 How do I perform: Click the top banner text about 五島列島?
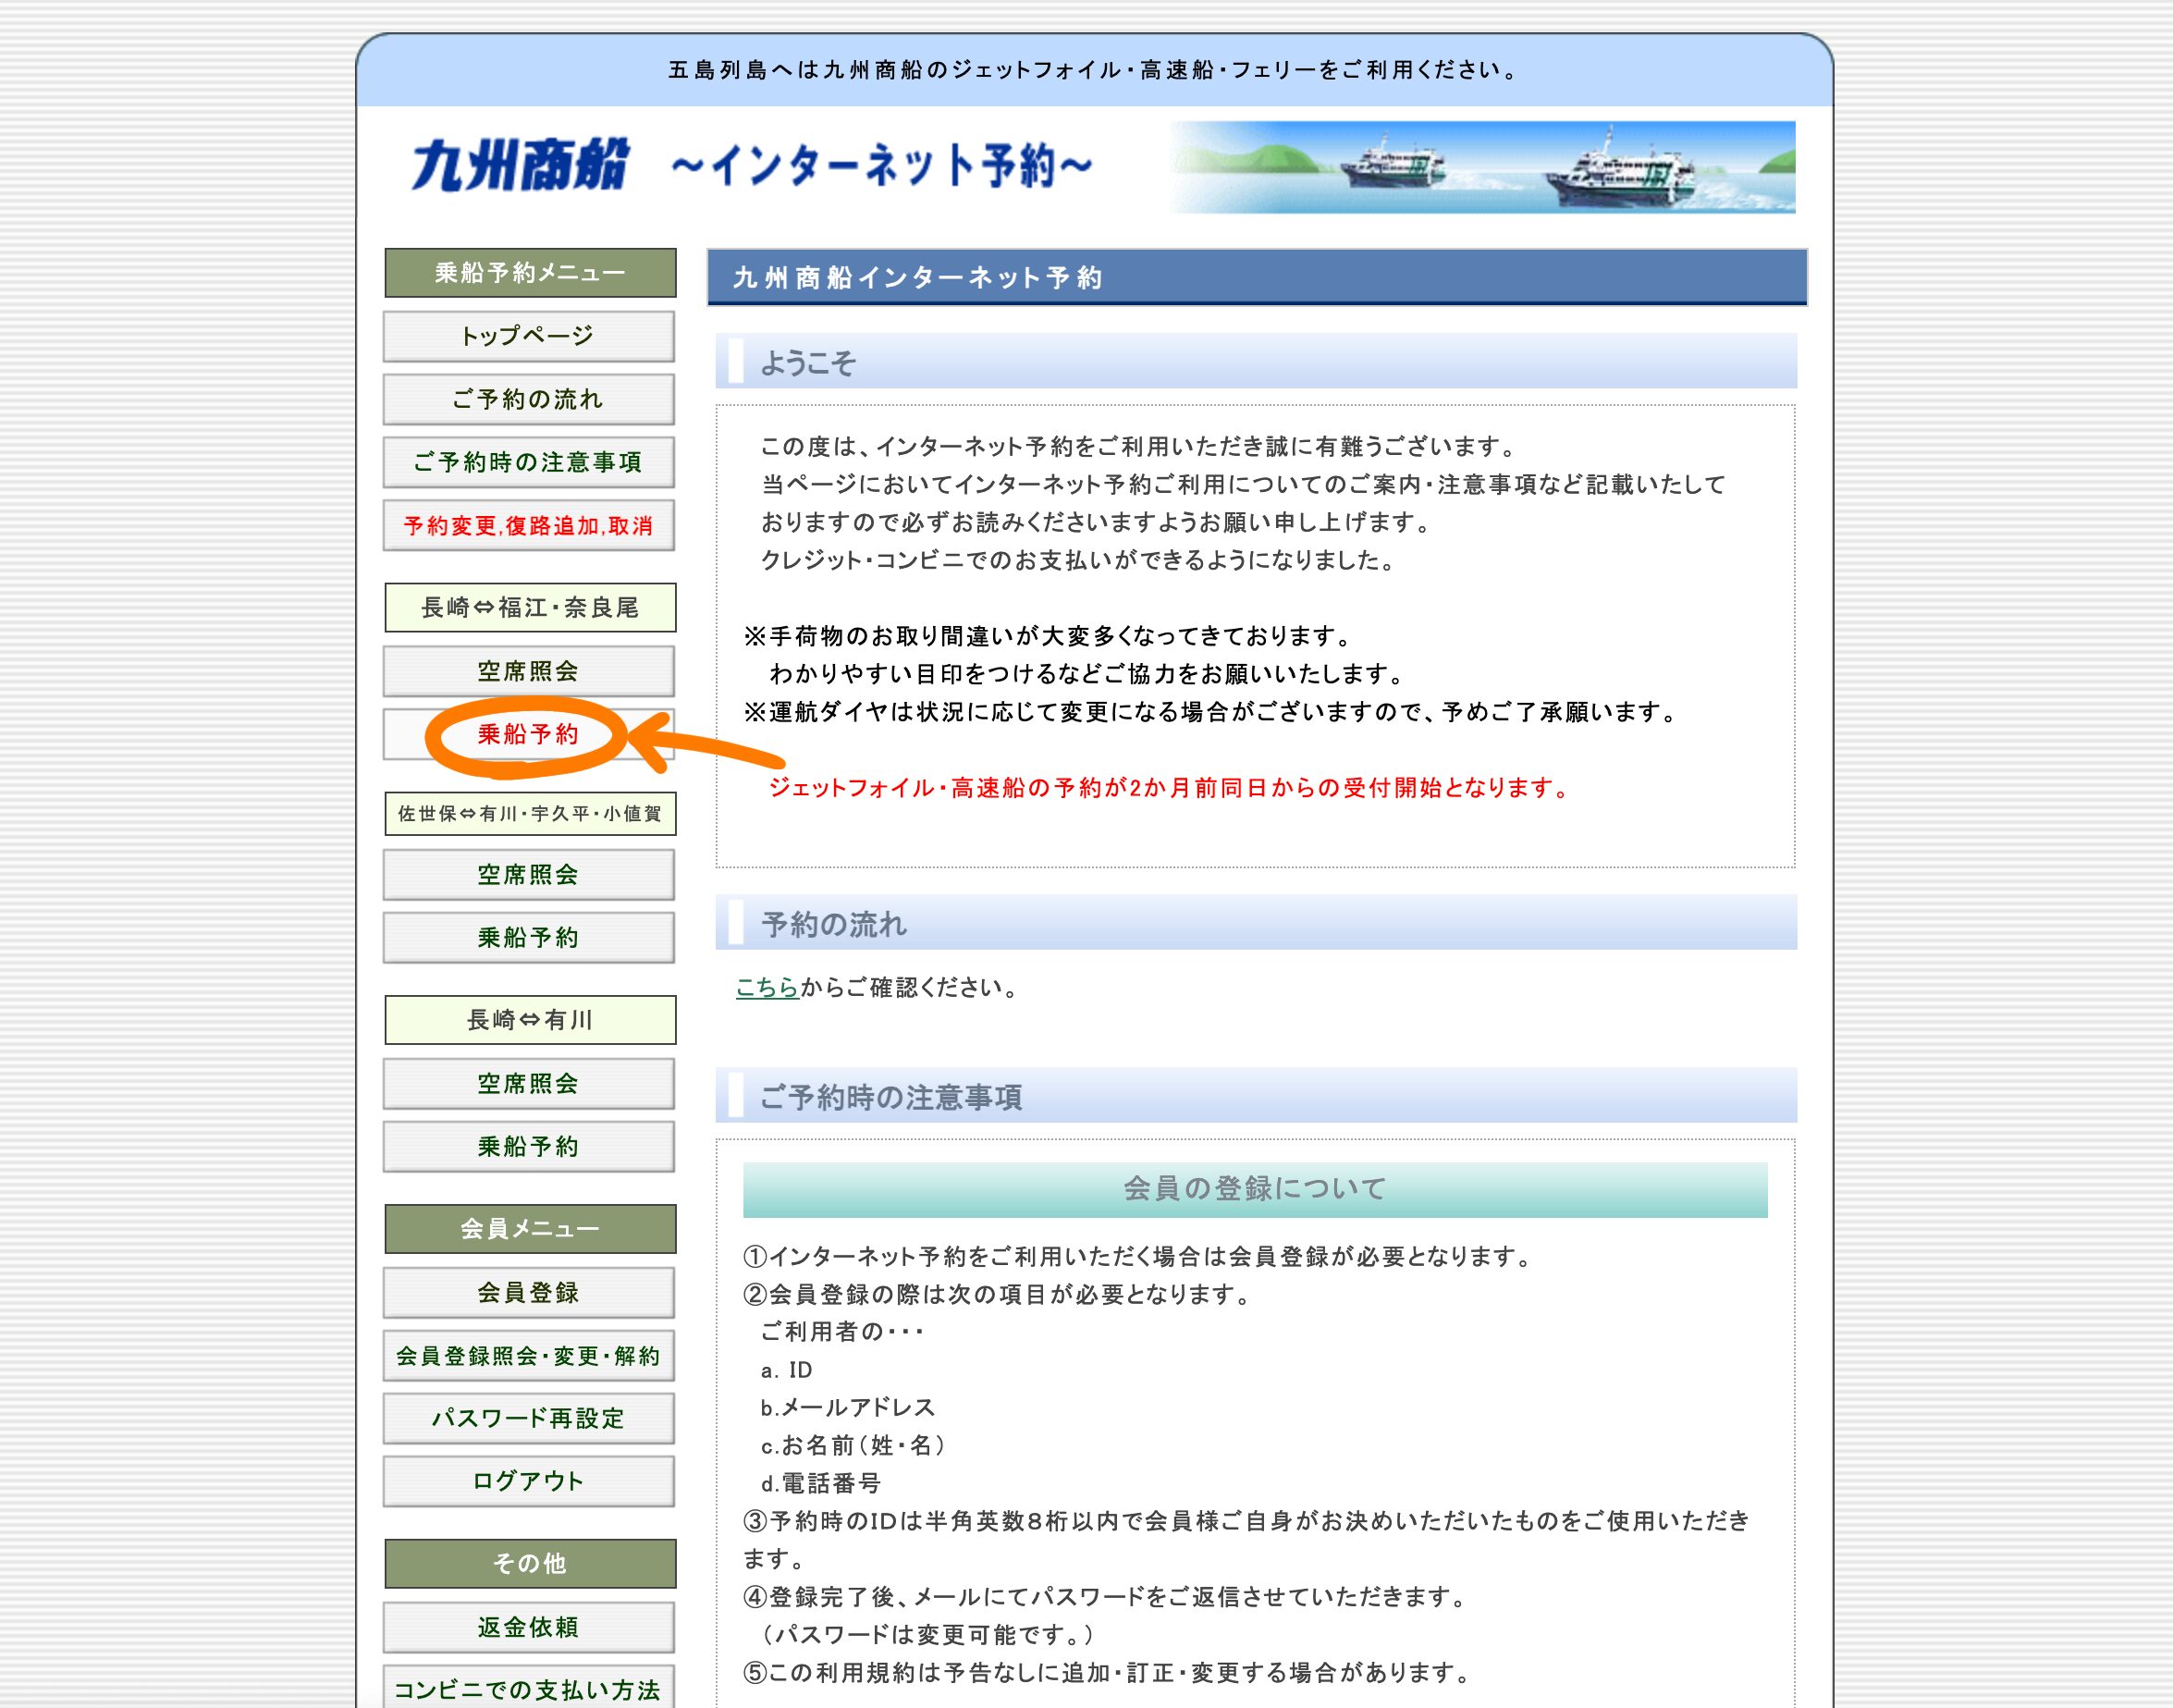1095,70
